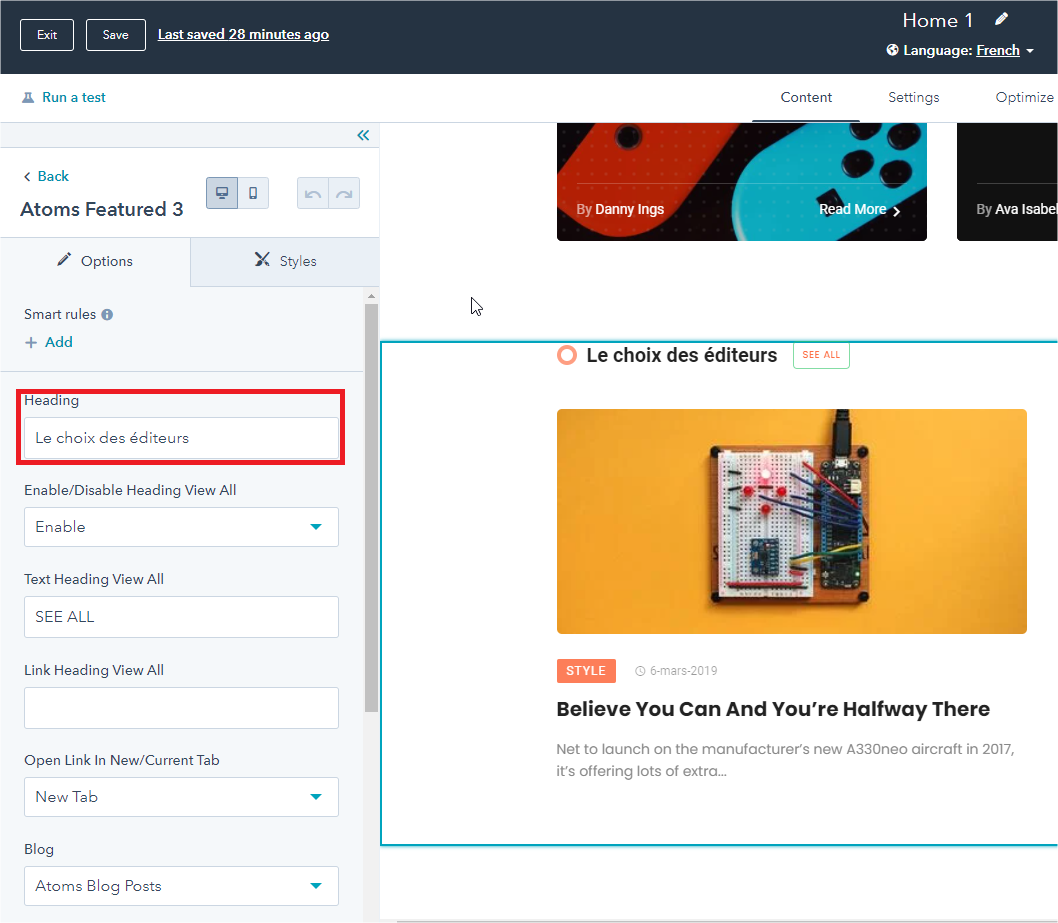Click the Link Heading View All input field
The image size is (1058, 923).
pyautogui.click(x=181, y=708)
